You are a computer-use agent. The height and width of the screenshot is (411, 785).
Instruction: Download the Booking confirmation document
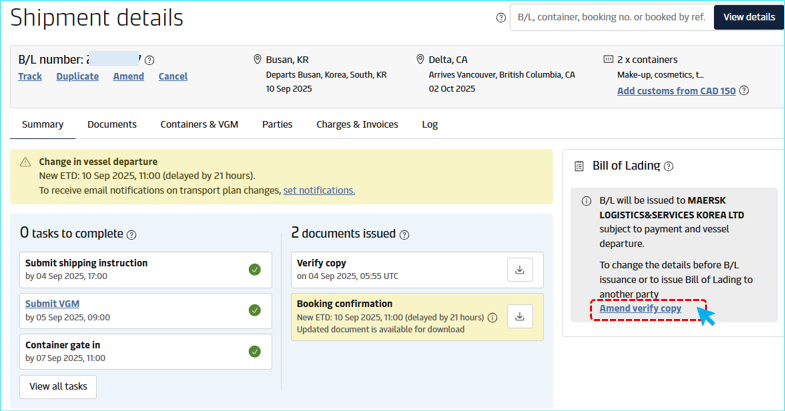[519, 317]
